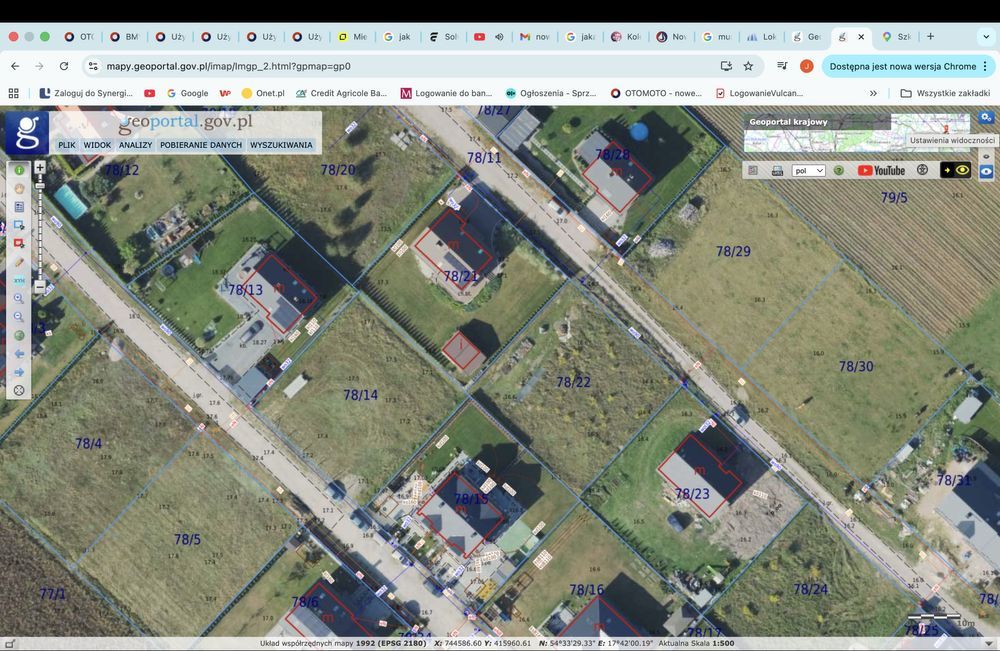Image resolution: width=1000 pixels, height=651 pixels.
Task: Go back in browser history
Action: [x=15, y=66]
